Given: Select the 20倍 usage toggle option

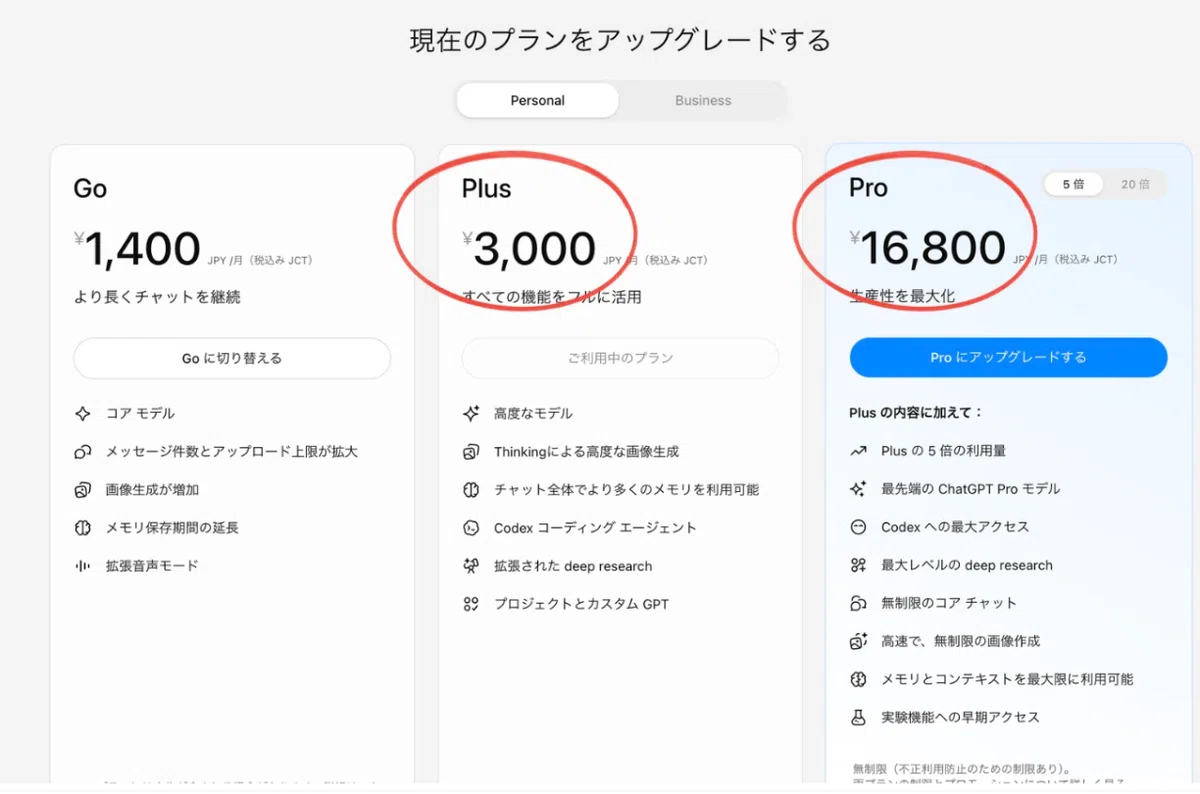Looking at the screenshot, I should pos(1135,184).
